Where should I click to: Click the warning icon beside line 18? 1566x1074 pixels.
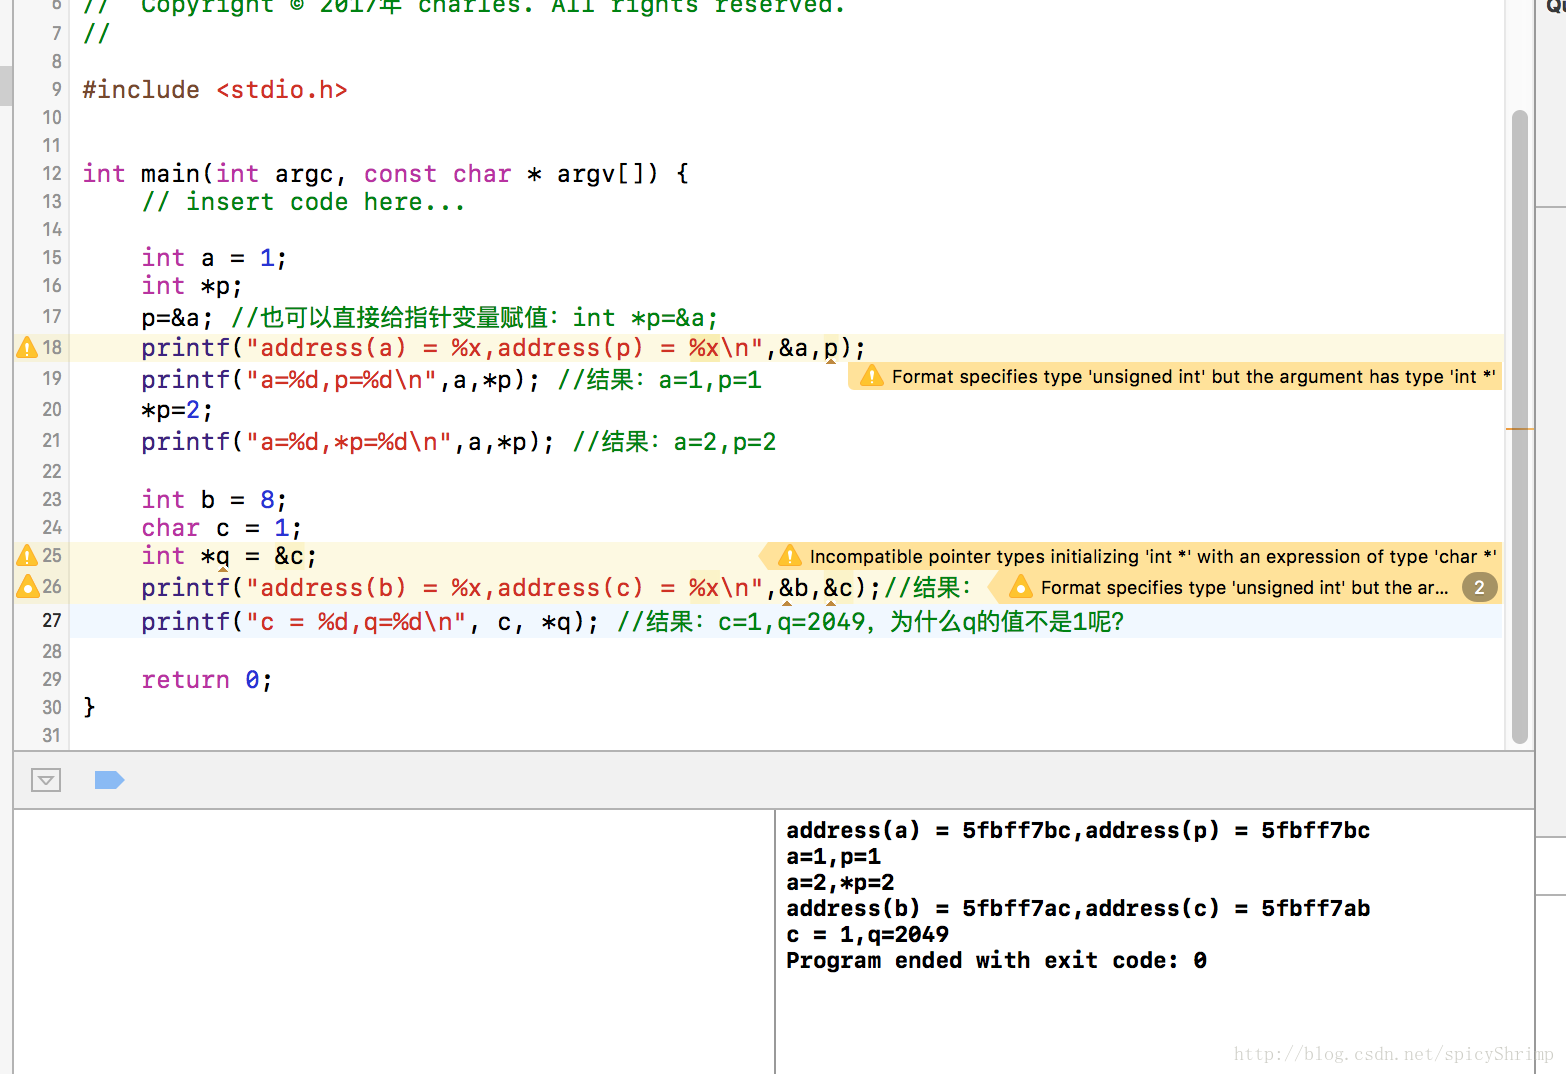click(27, 347)
